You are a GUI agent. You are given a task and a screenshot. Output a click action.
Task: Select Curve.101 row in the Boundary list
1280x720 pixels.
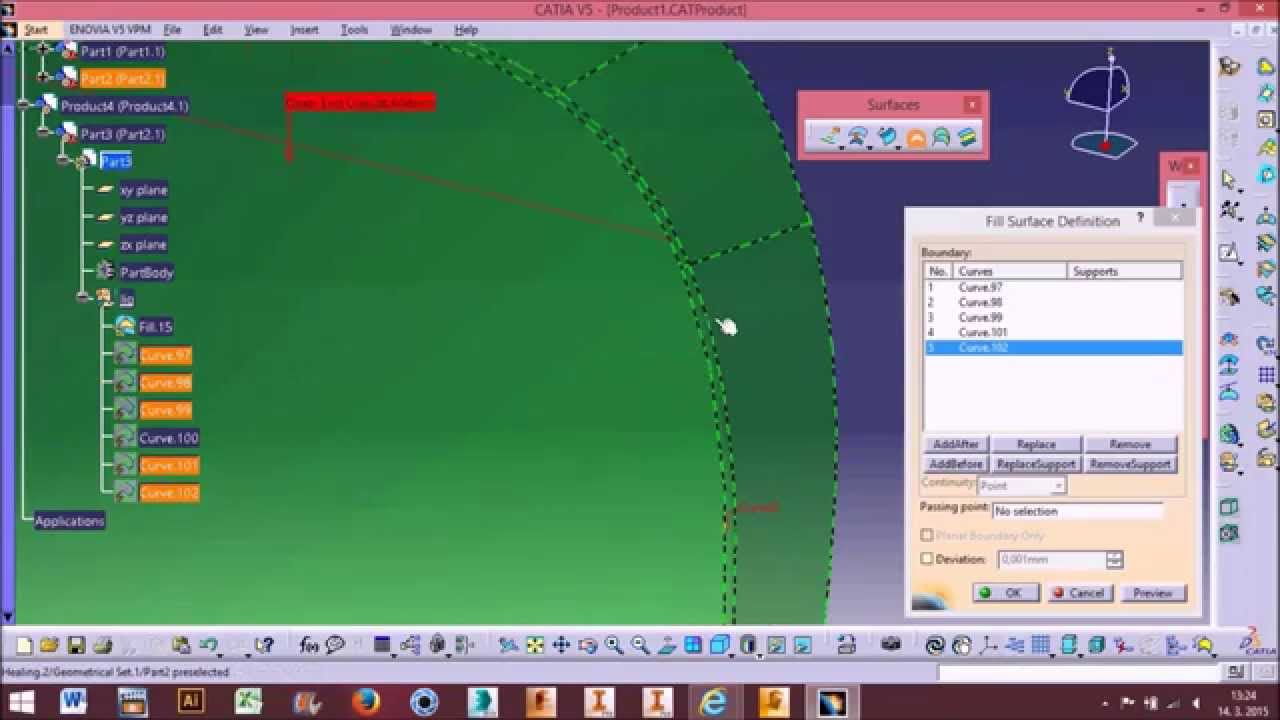point(1053,332)
